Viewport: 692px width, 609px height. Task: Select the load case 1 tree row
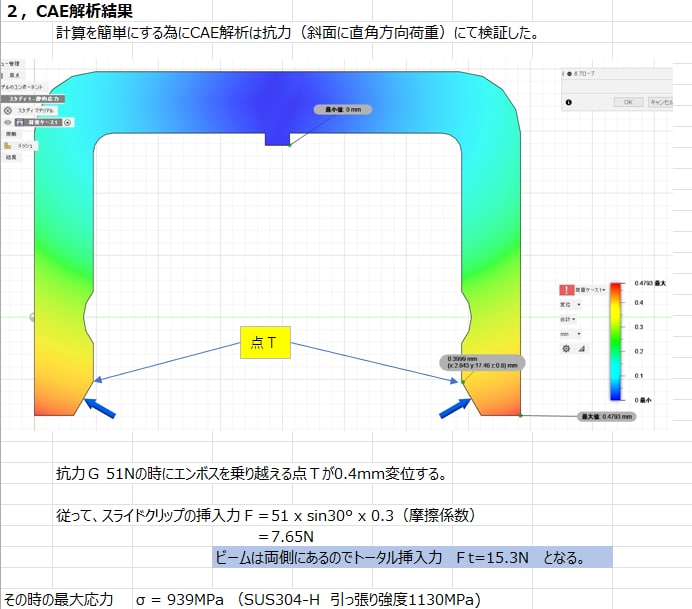38,122
